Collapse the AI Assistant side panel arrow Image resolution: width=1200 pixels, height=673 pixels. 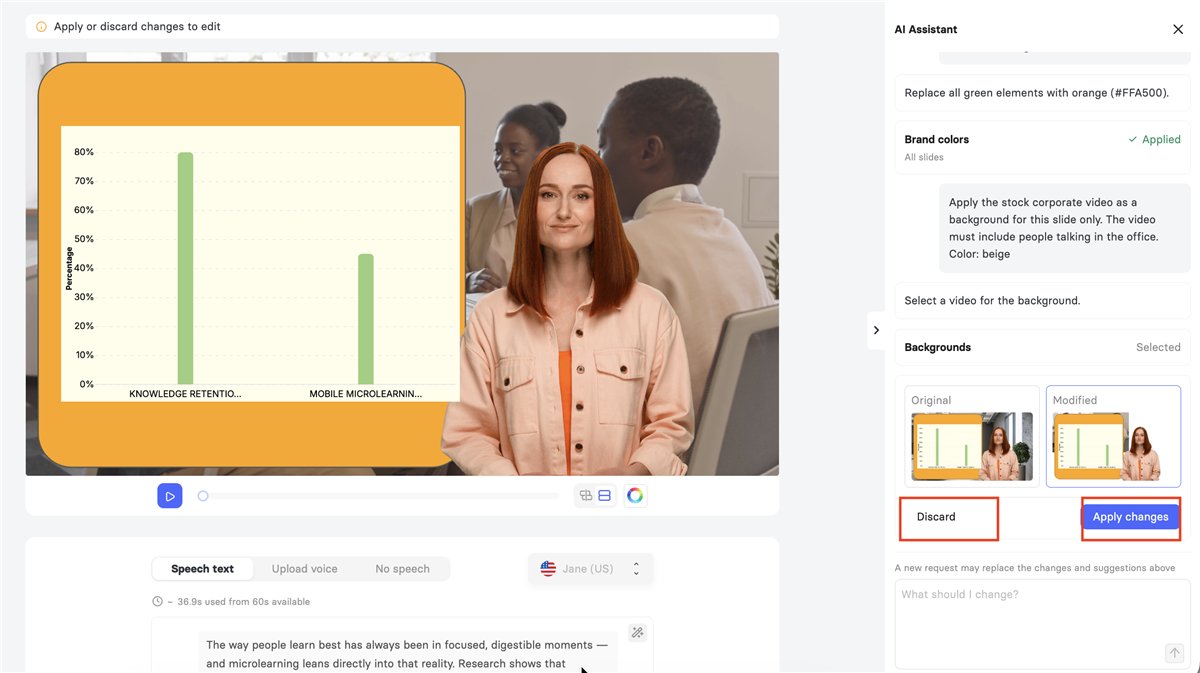click(876, 330)
